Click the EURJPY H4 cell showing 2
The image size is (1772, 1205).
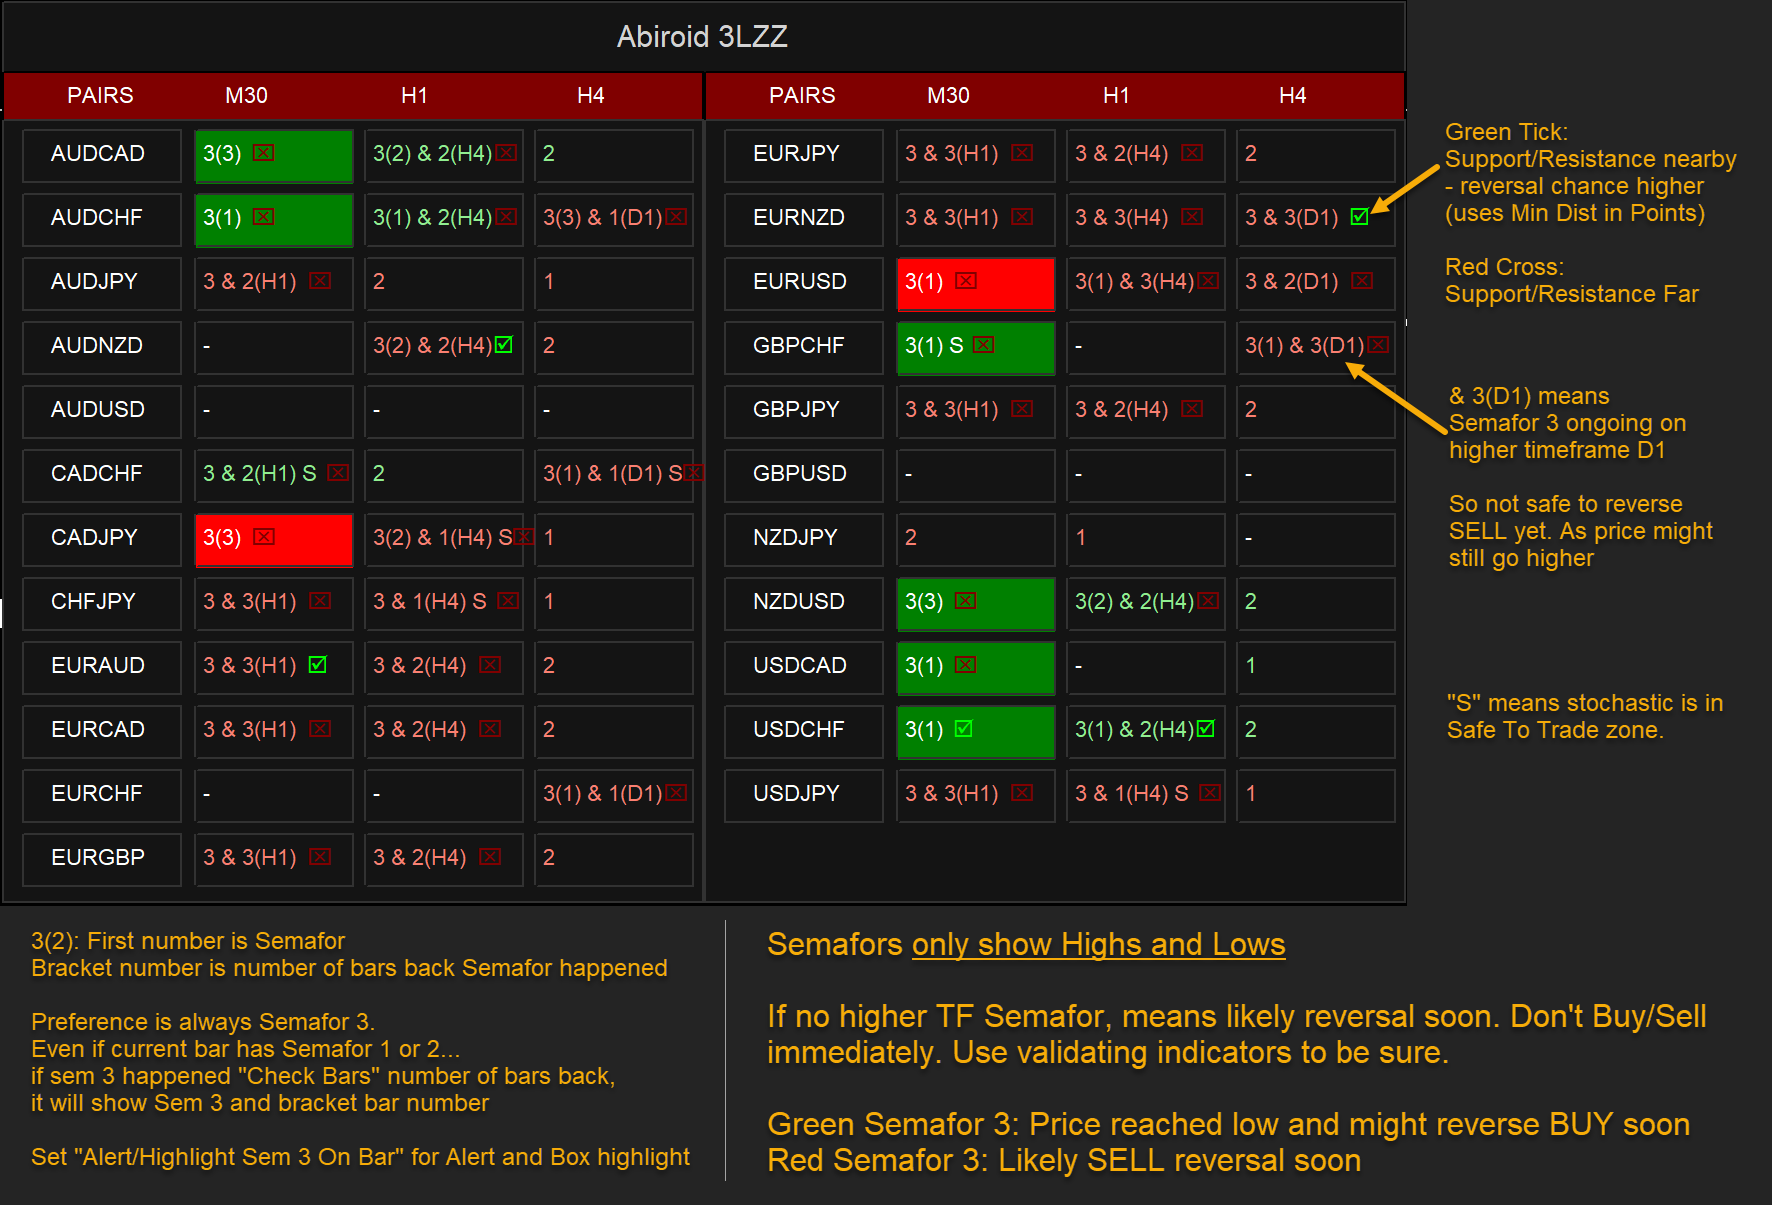(1316, 155)
